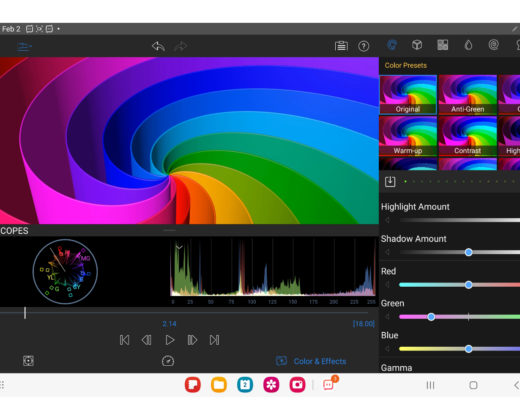This screenshot has height=400, width=520.
Task: Apply the Warm-up color preset
Action: point(408,136)
